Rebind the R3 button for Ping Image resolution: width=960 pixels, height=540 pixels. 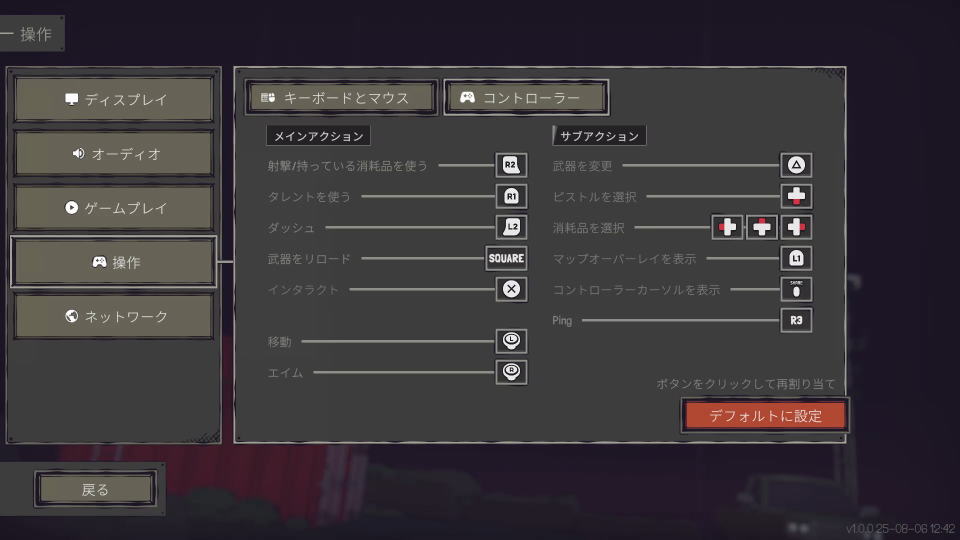(x=797, y=320)
